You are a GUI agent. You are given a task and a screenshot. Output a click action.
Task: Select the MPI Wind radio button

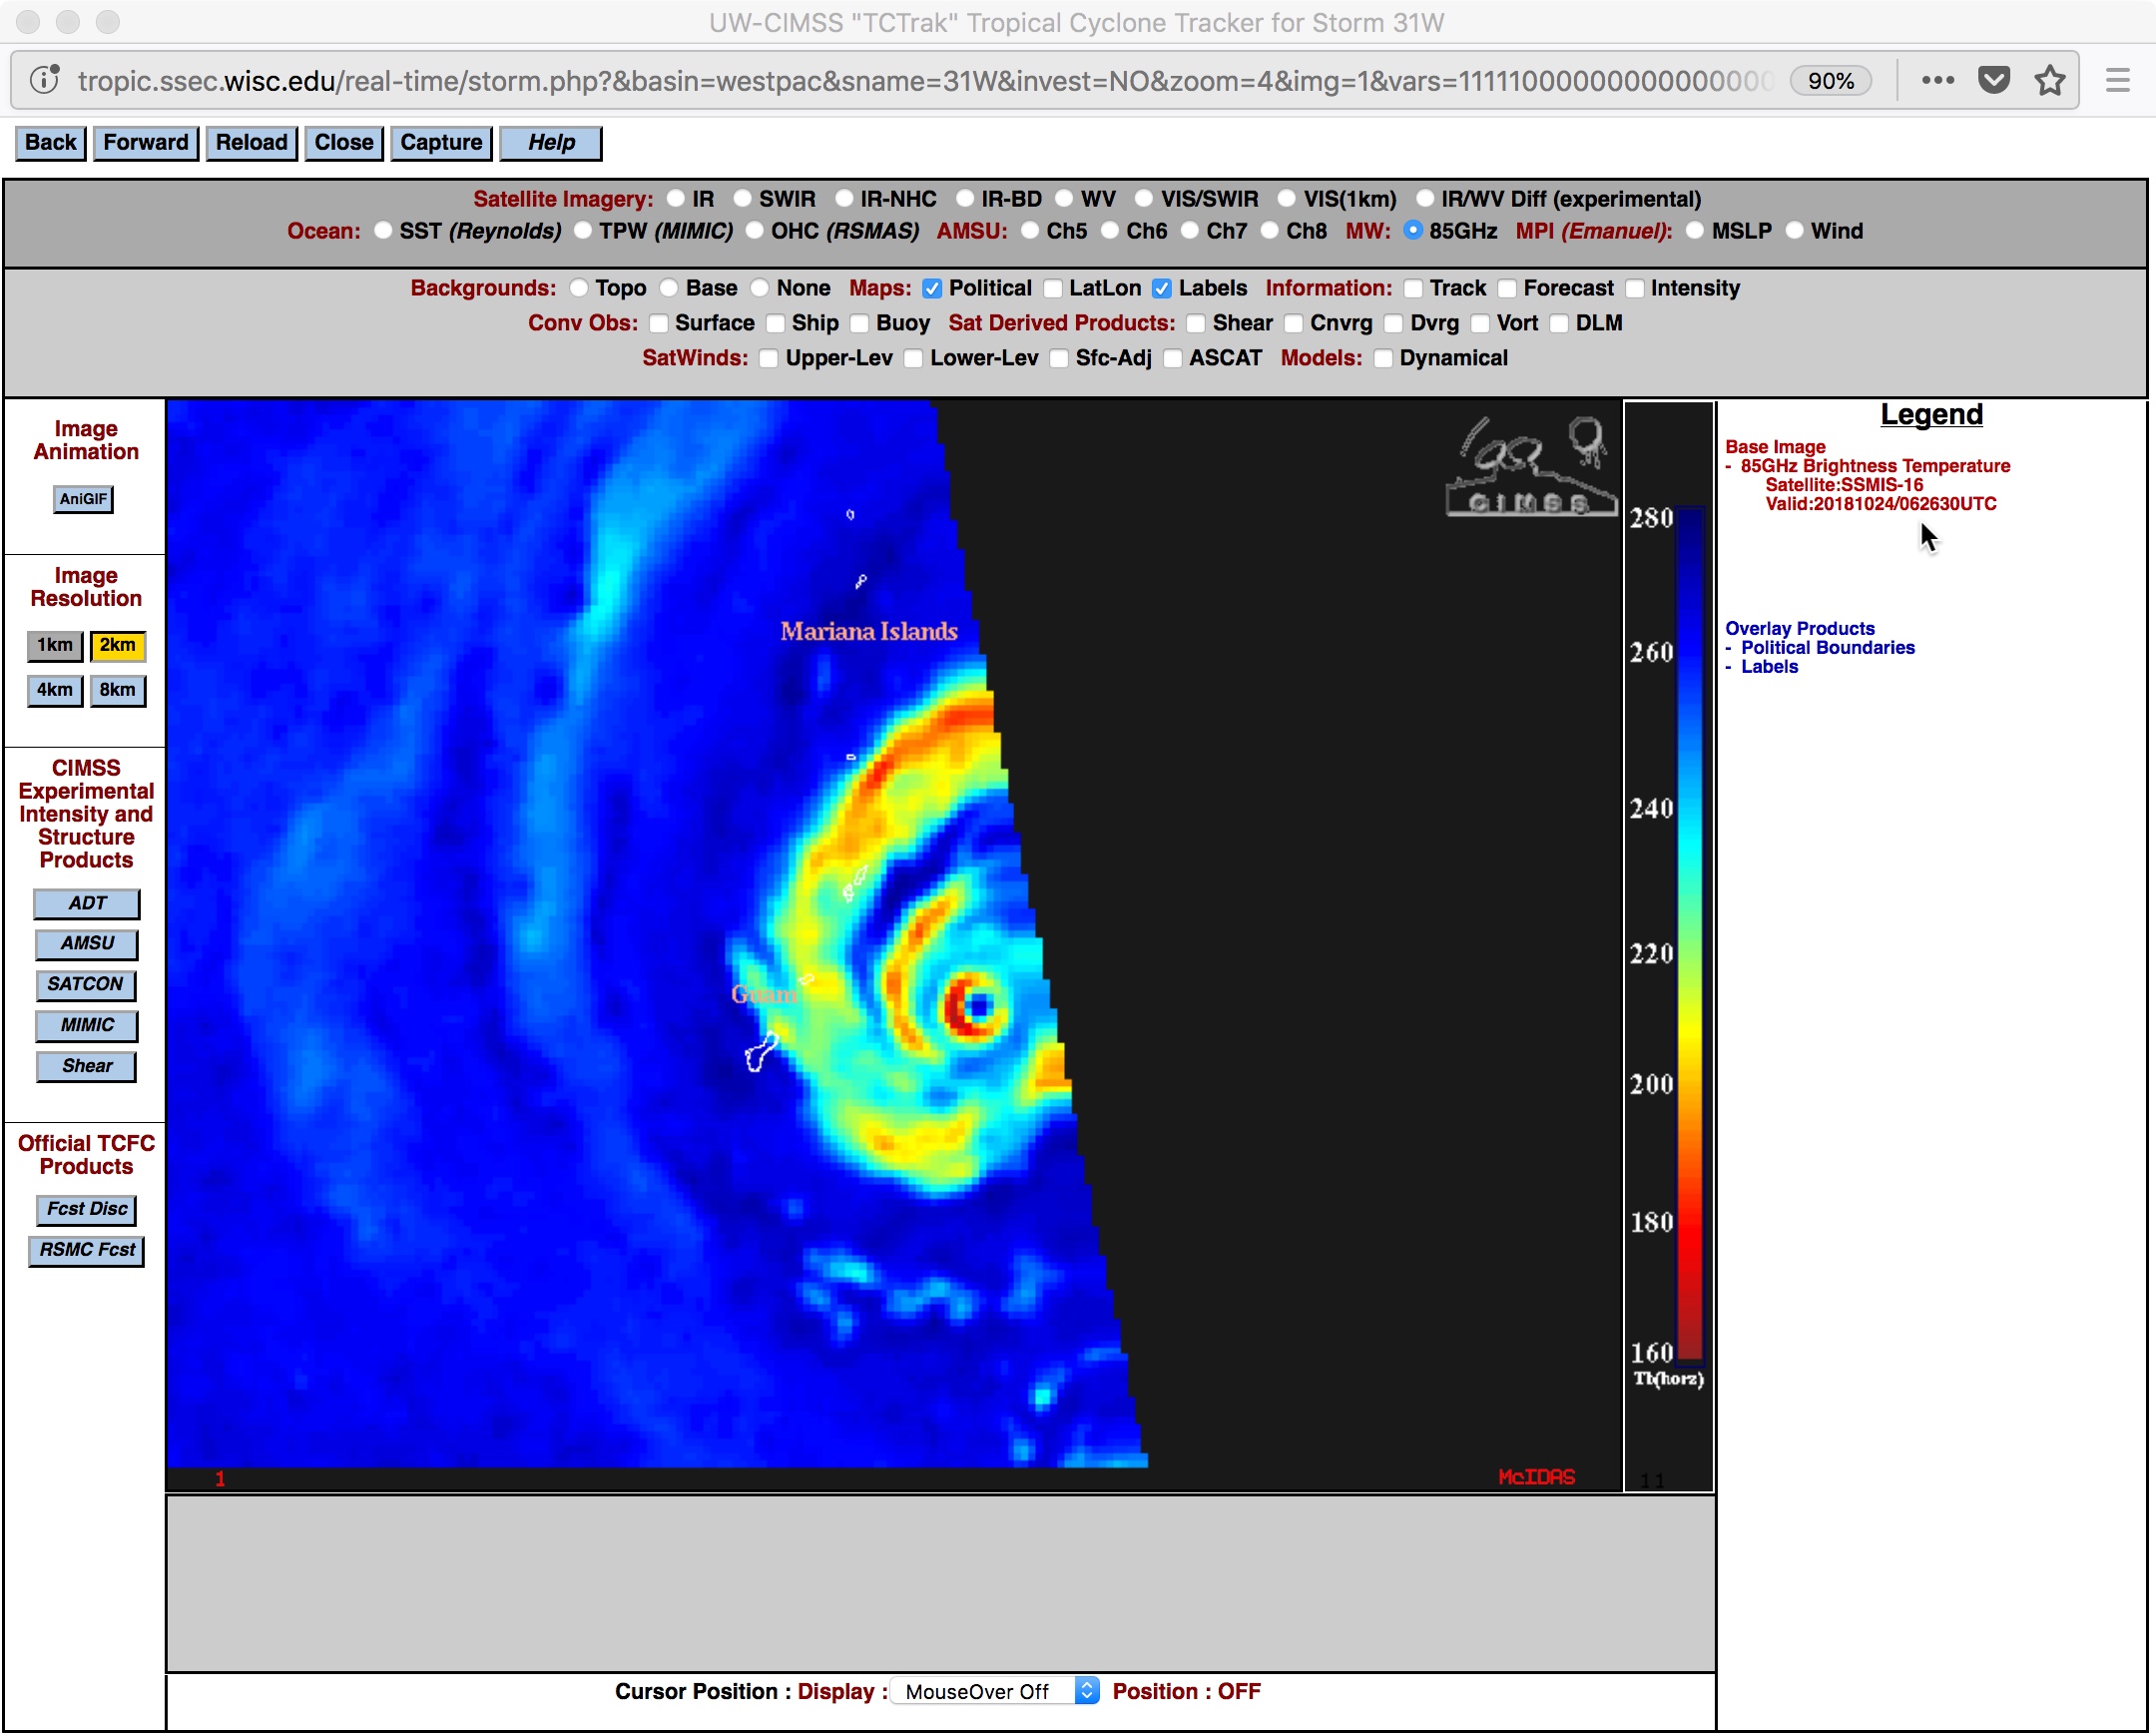point(1795,231)
